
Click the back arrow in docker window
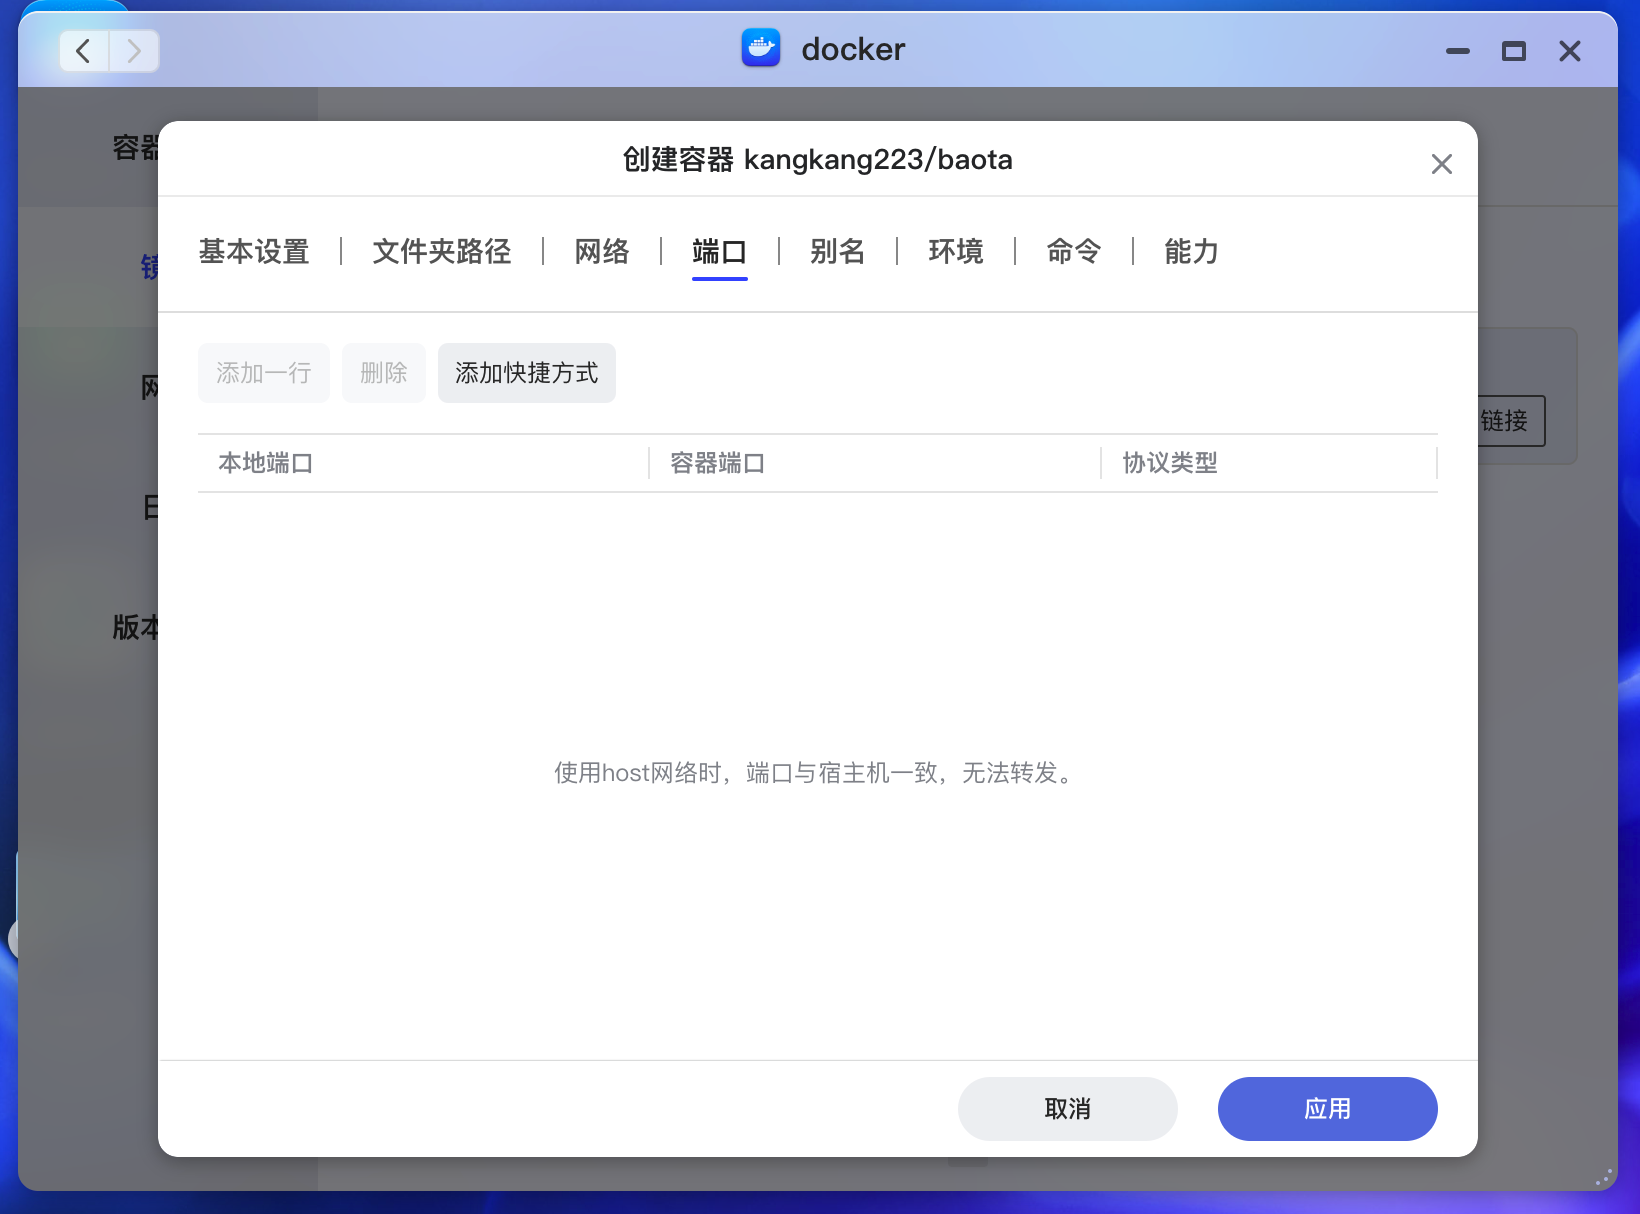tap(85, 51)
